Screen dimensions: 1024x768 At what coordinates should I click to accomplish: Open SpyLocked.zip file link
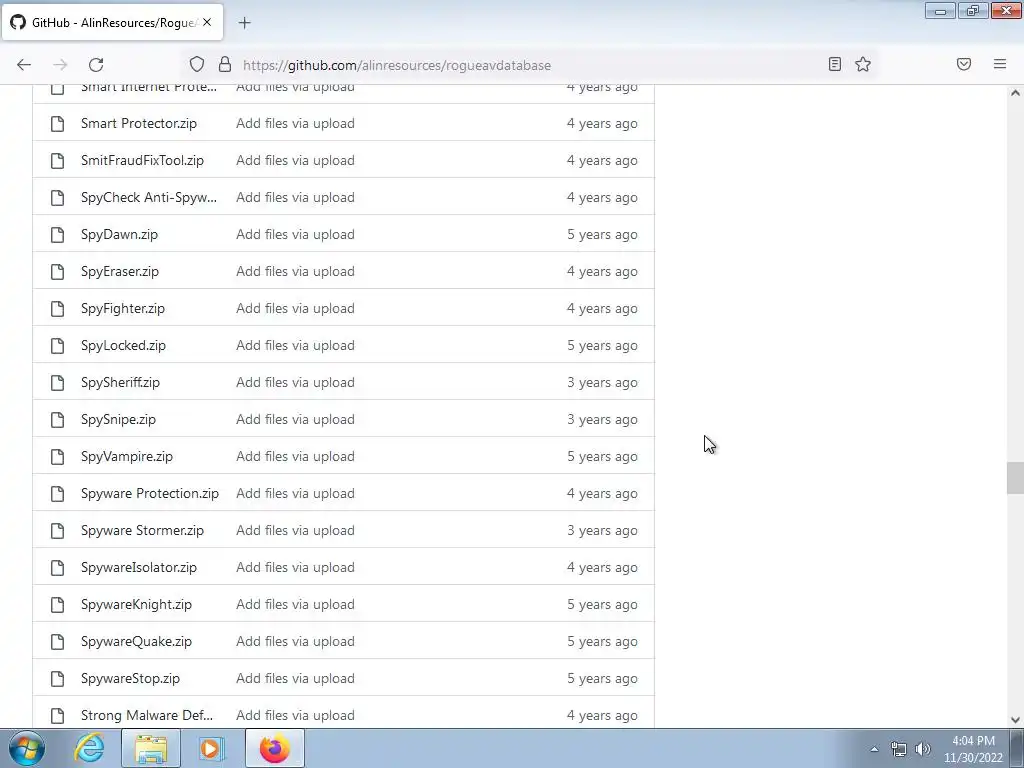tap(123, 345)
